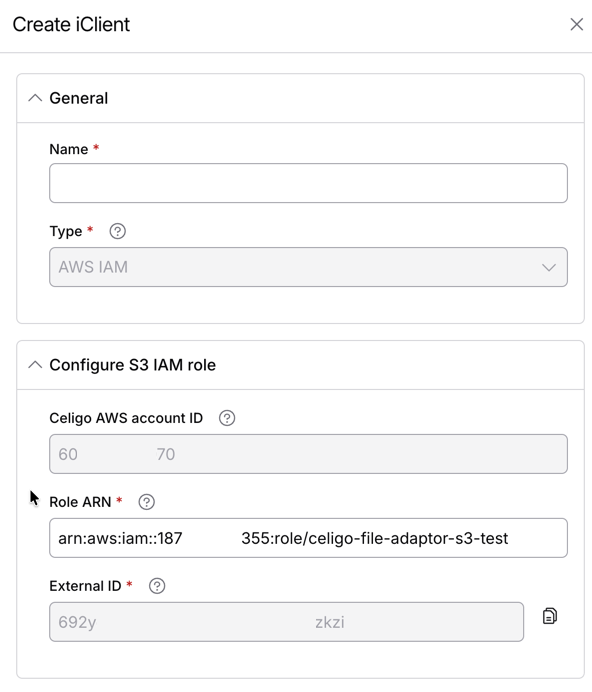Click the Role ARN label

tap(80, 502)
